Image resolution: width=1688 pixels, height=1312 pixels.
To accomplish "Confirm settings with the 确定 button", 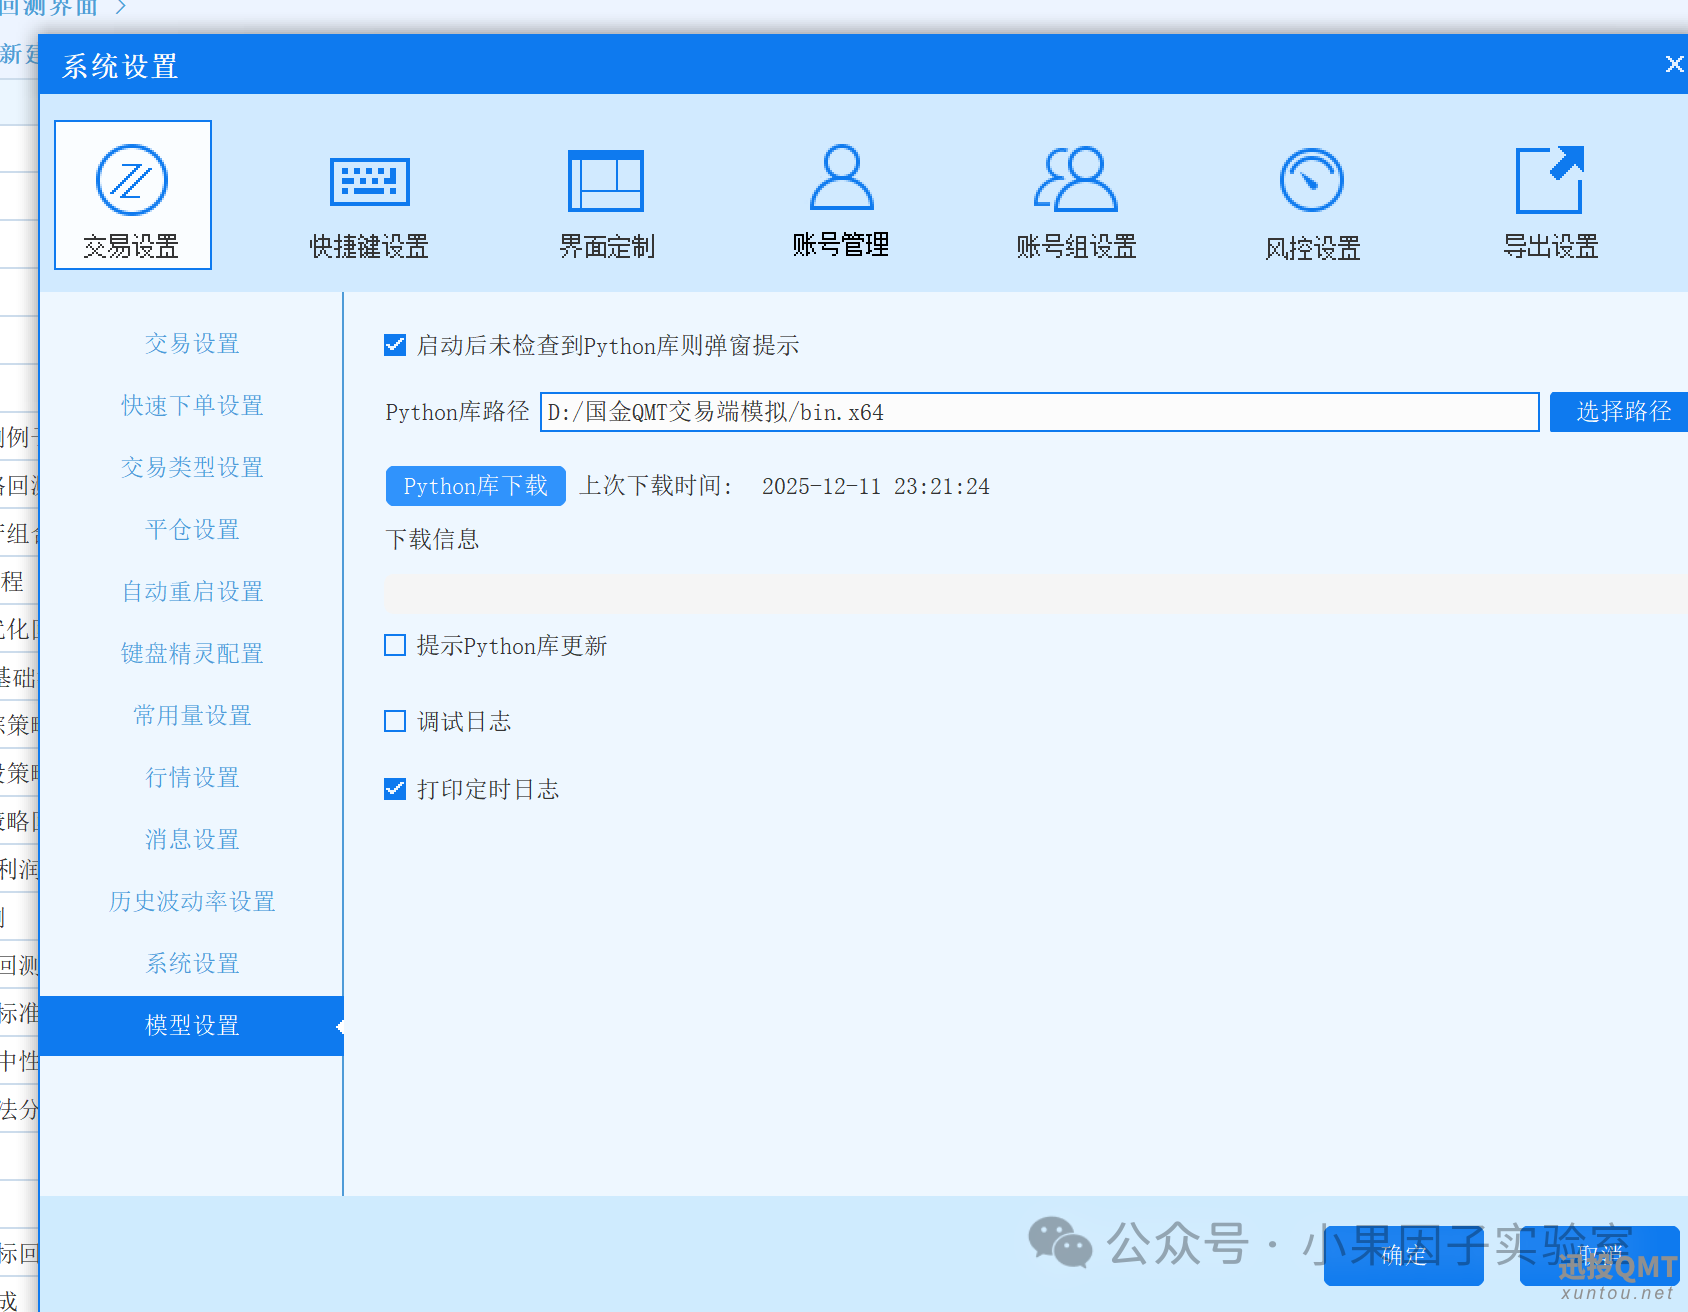I will 1402,1256.
